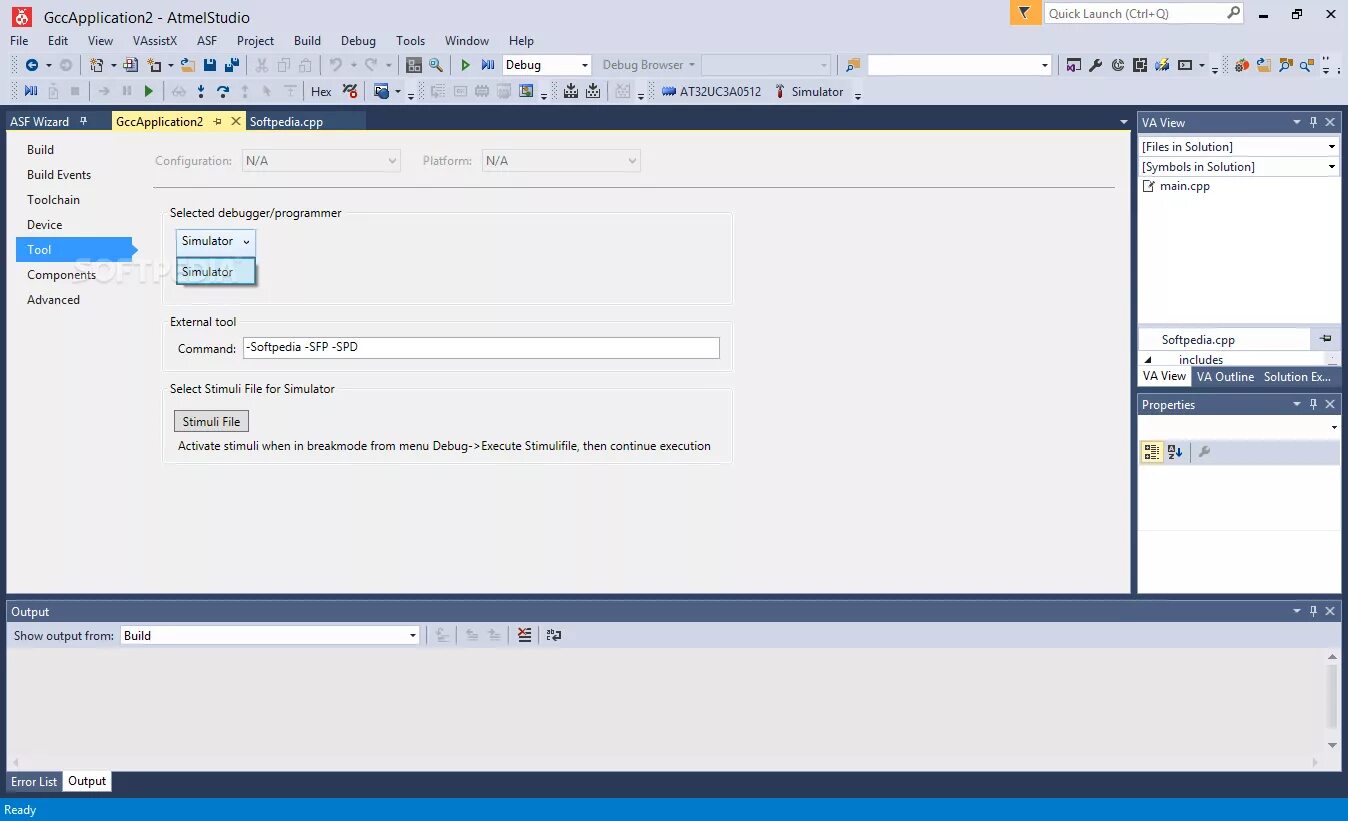Image resolution: width=1348 pixels, height=821 pixels.
Task: Click the Visual Assist tomato icon
Action: pos(1242,65)
